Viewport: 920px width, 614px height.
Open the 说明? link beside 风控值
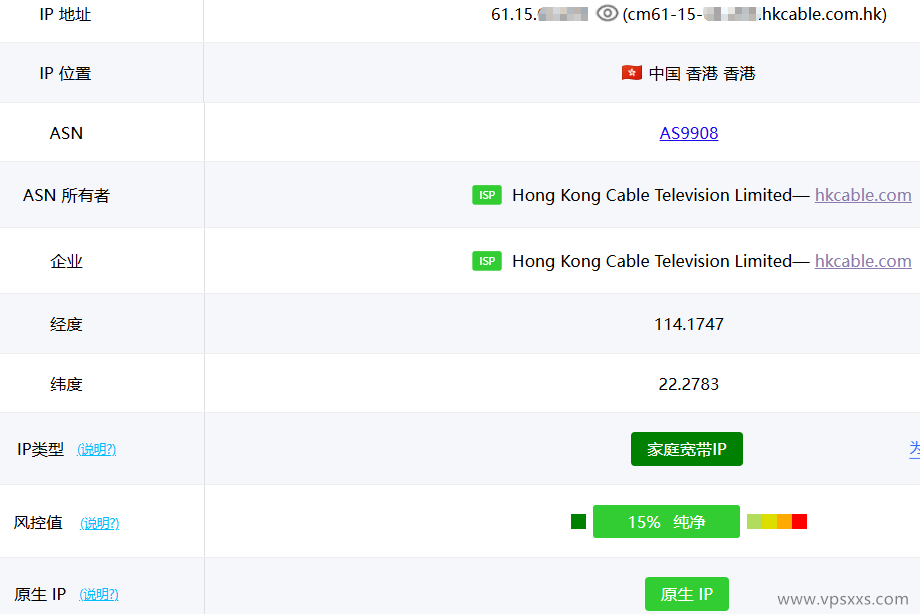[99, 522]
